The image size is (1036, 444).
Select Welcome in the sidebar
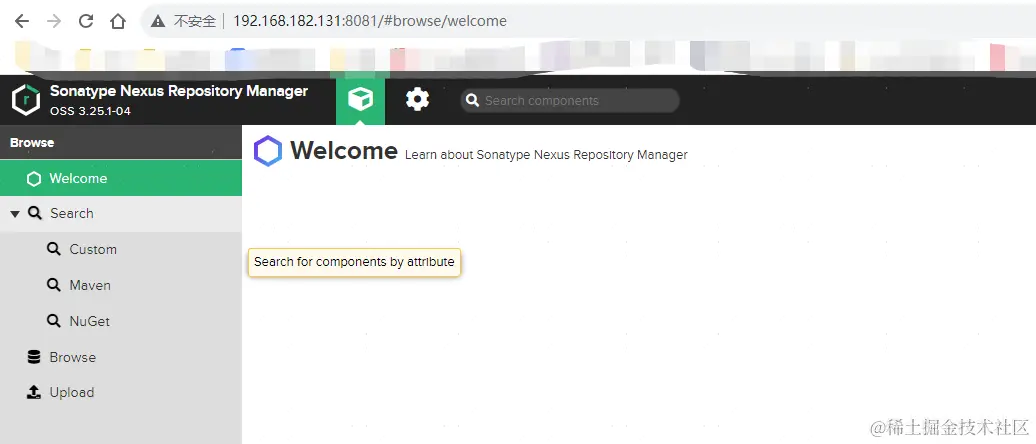[121, 178]
